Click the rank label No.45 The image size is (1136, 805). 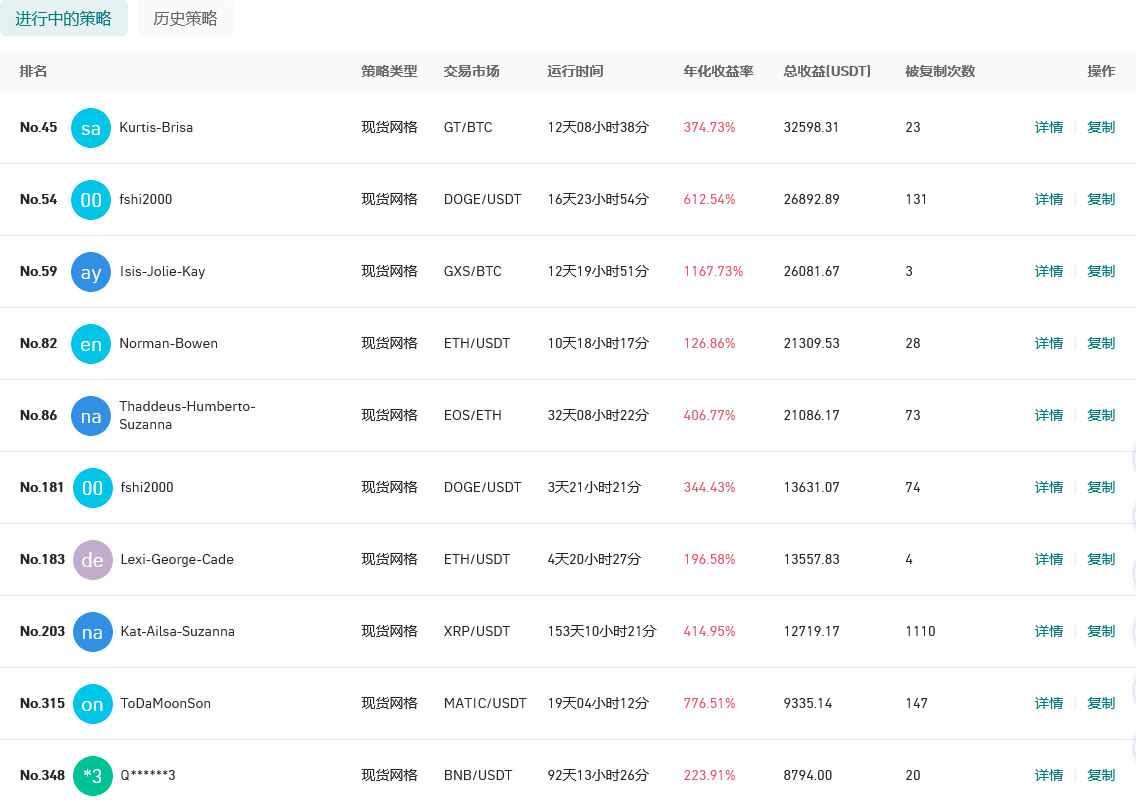(38, 128)
